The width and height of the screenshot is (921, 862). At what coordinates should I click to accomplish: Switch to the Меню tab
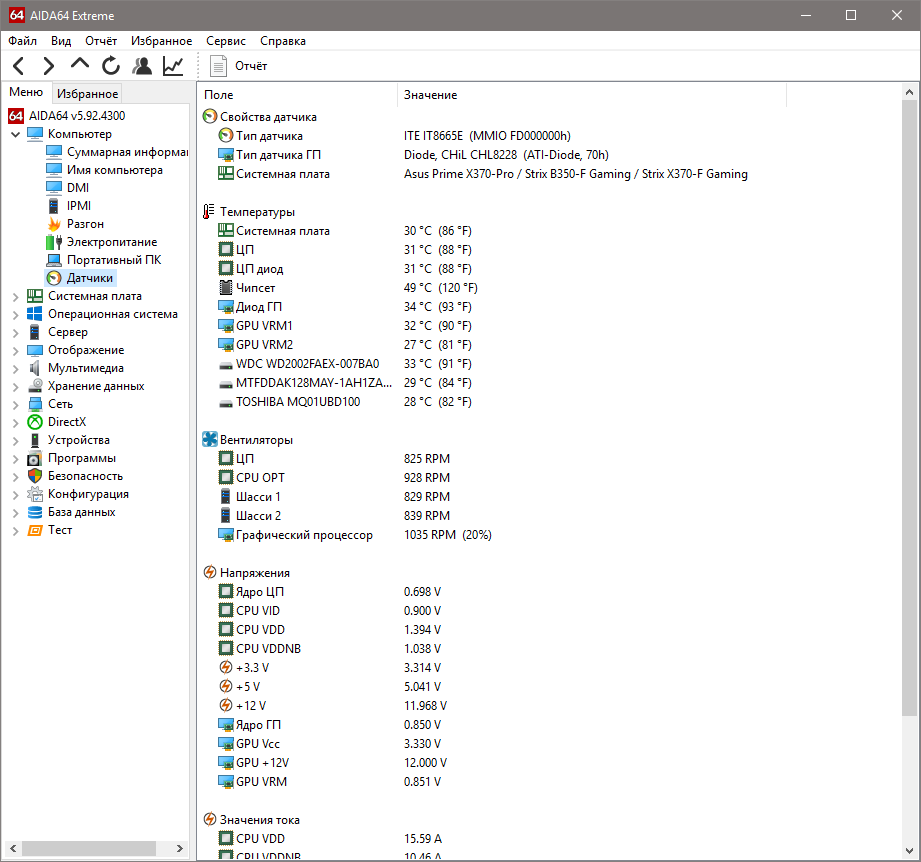[x=26, y=92]
